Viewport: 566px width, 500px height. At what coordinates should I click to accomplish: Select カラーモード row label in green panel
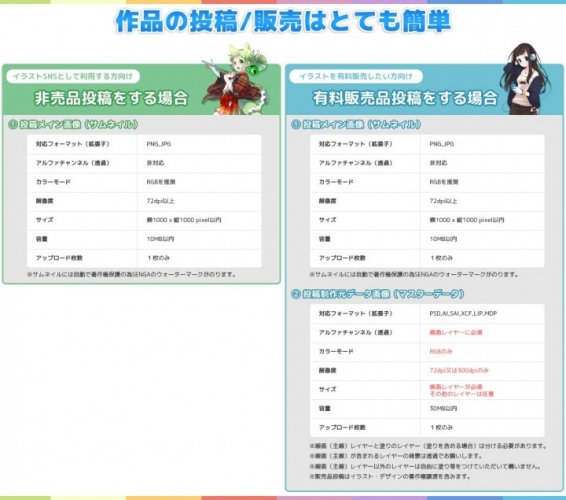pos(53,182)
